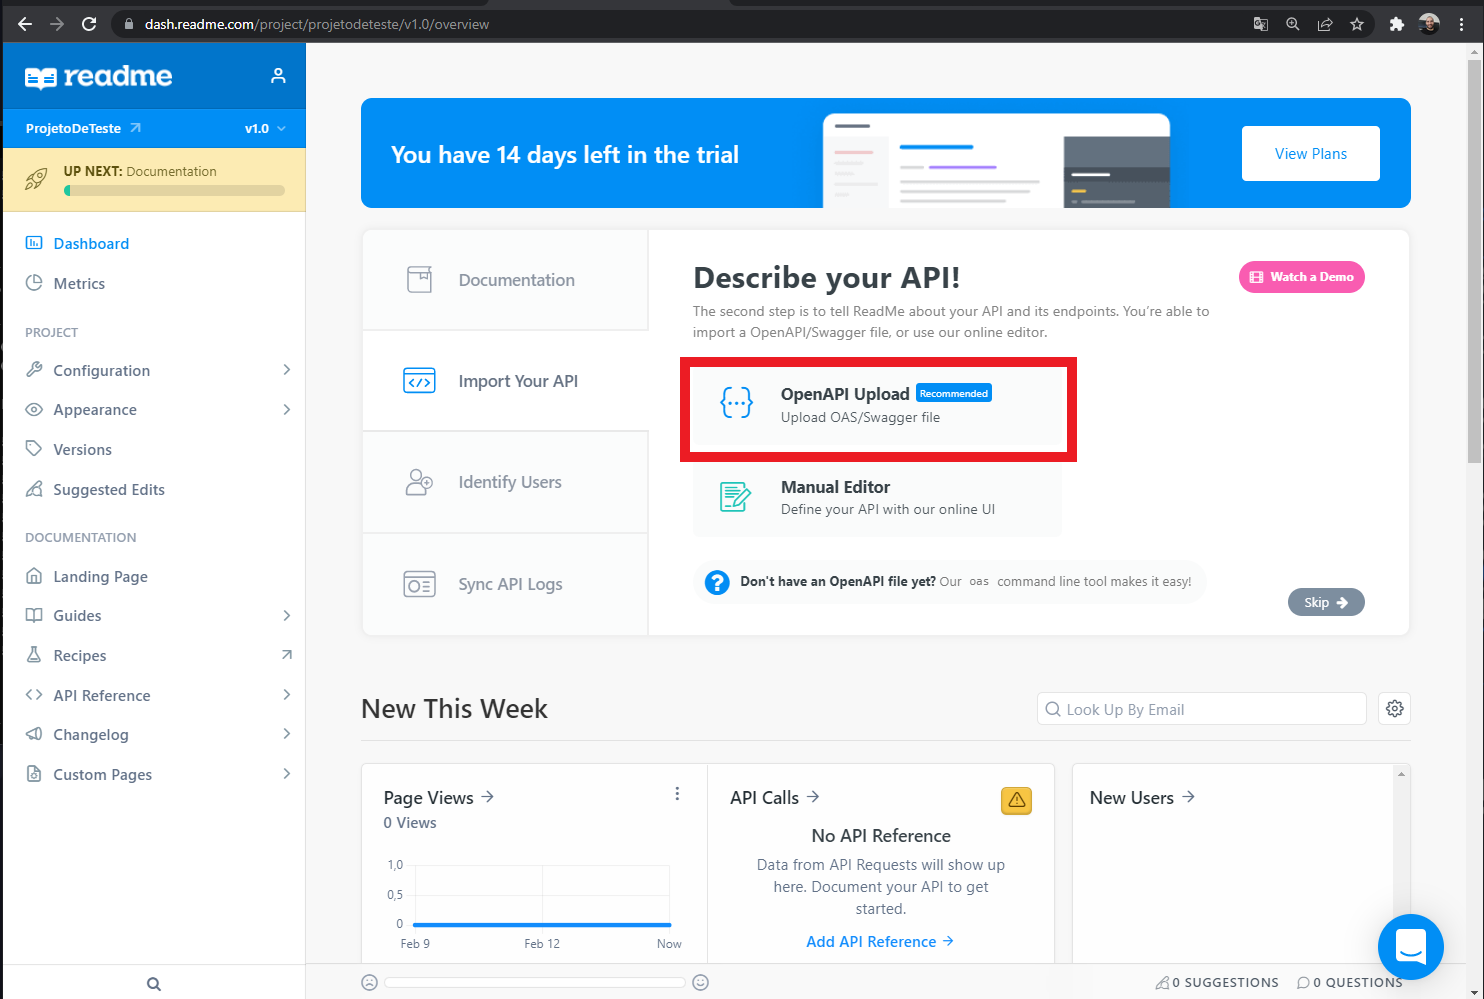The width and height of the screenshot is (1484, 999).
Task: Open Metrics in the sidebar
Action: (79, 283)
